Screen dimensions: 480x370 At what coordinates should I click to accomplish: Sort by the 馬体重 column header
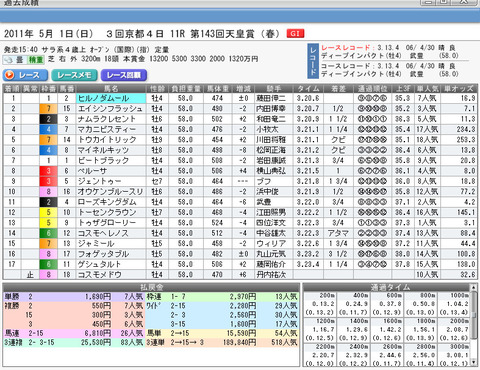point(217,89)
